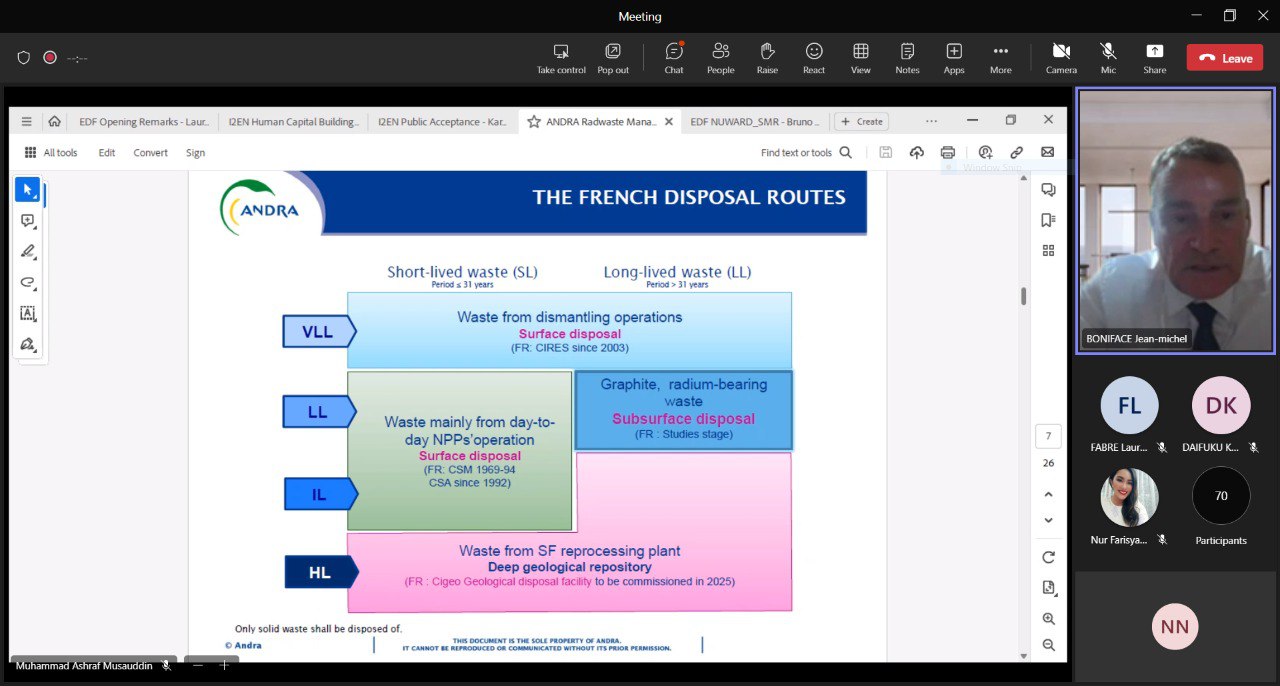Open the View layout options
Screen dimensions: 1280x686
click(x=860, y=58)
